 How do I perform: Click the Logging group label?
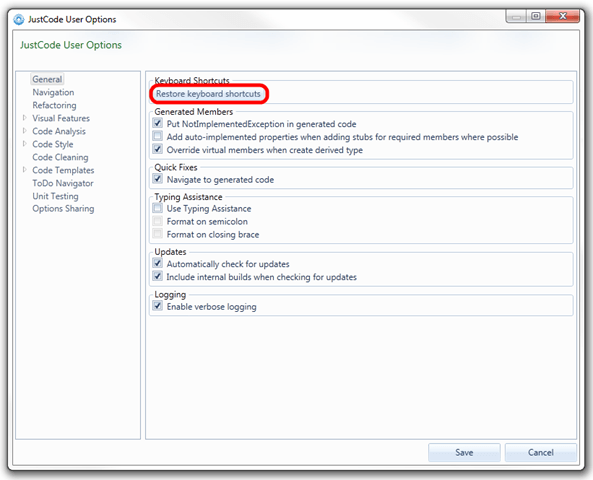pyautogui.click(x=170, y=294)
